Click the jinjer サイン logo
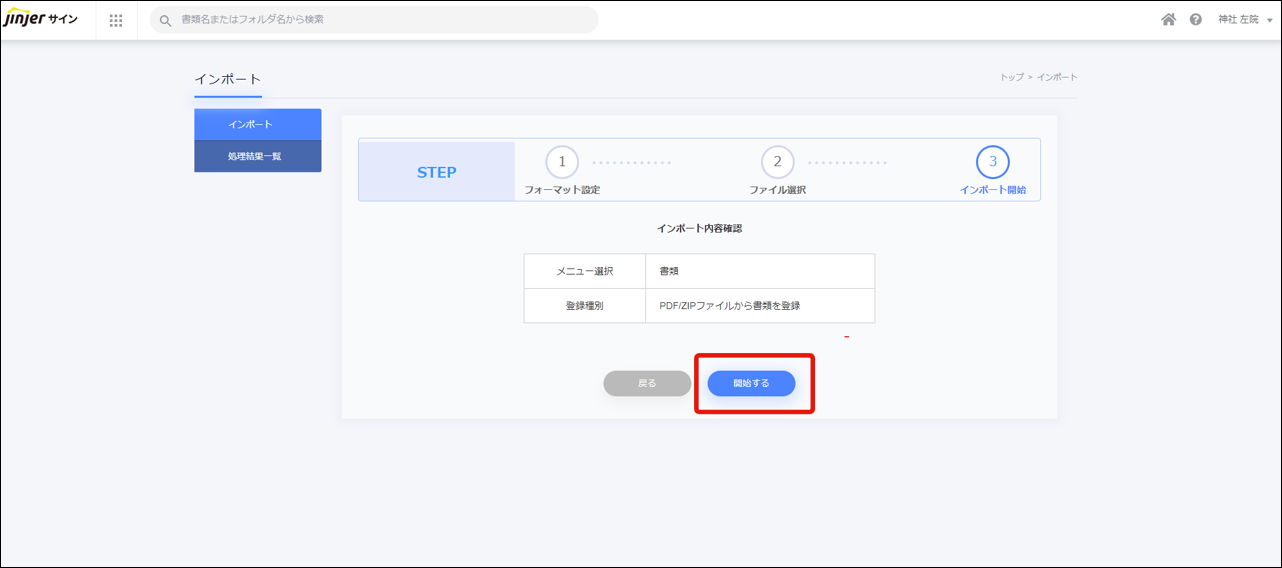Screen dimensions: 1282x568 coord(41,20)
